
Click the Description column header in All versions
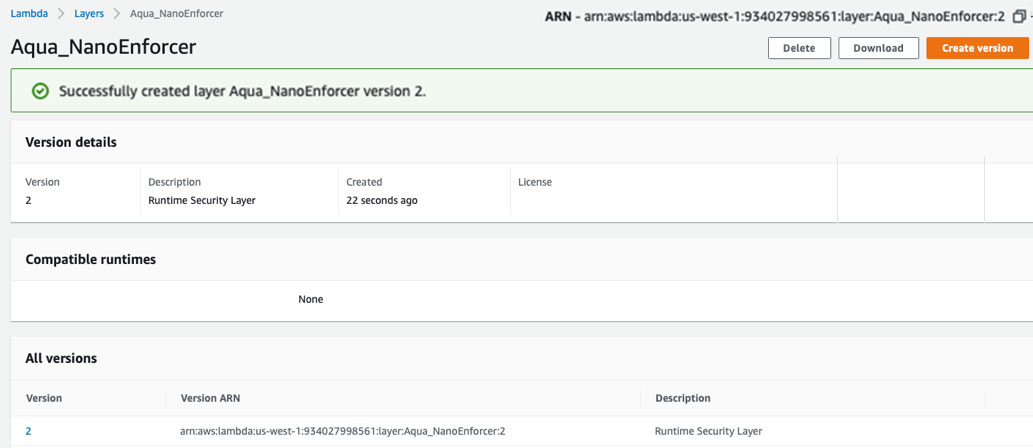(683, 399)
